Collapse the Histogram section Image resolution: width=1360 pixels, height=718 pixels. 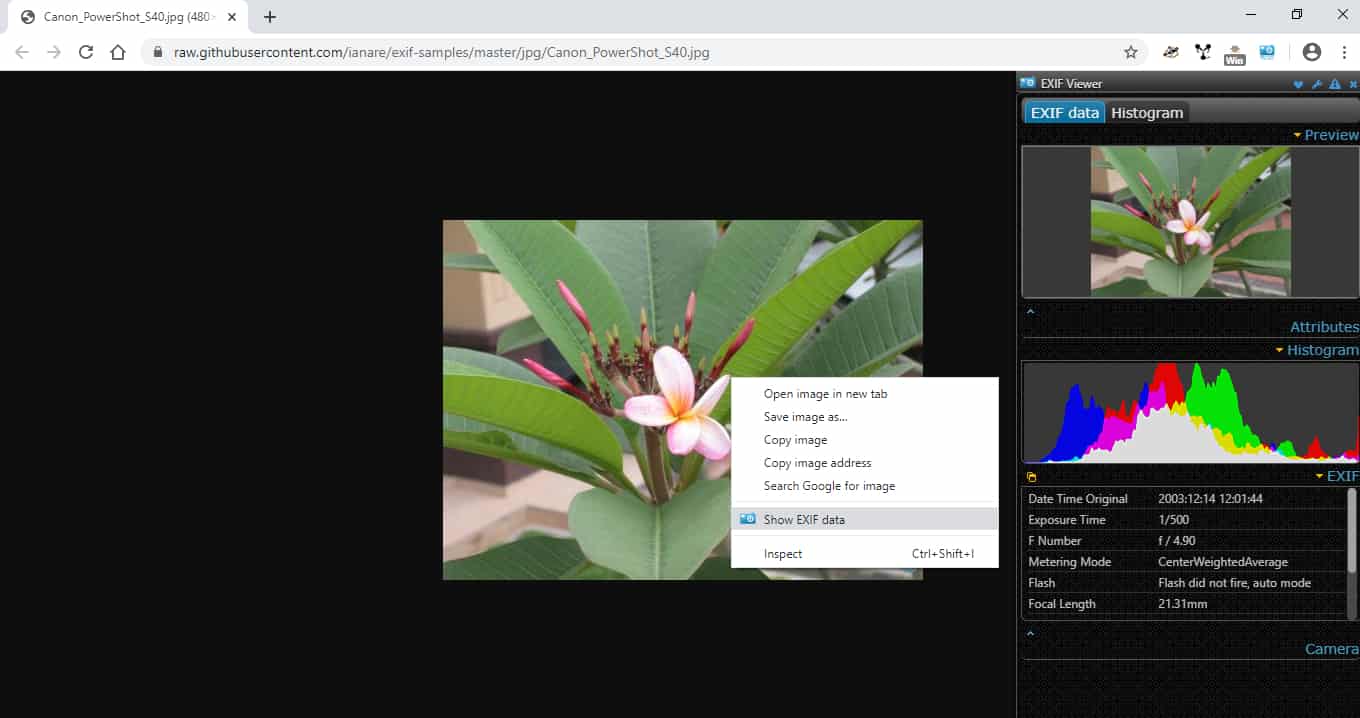[1317, 350]
